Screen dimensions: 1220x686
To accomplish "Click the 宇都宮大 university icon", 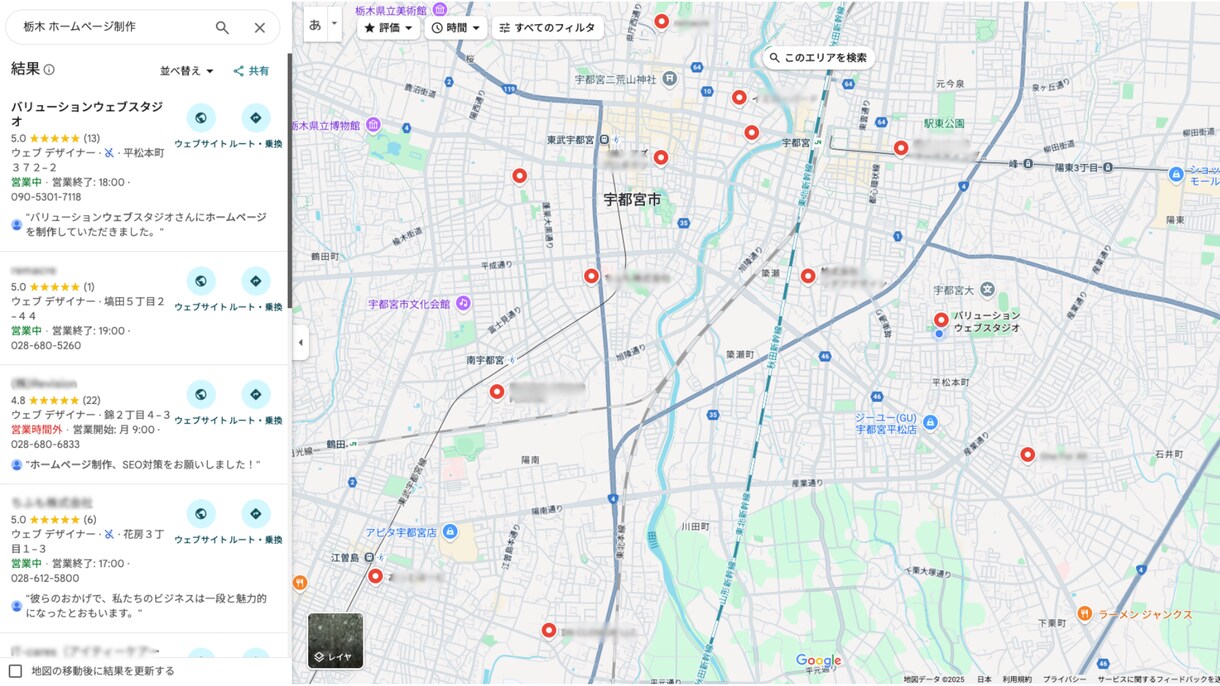I will [x=988, y=290].
